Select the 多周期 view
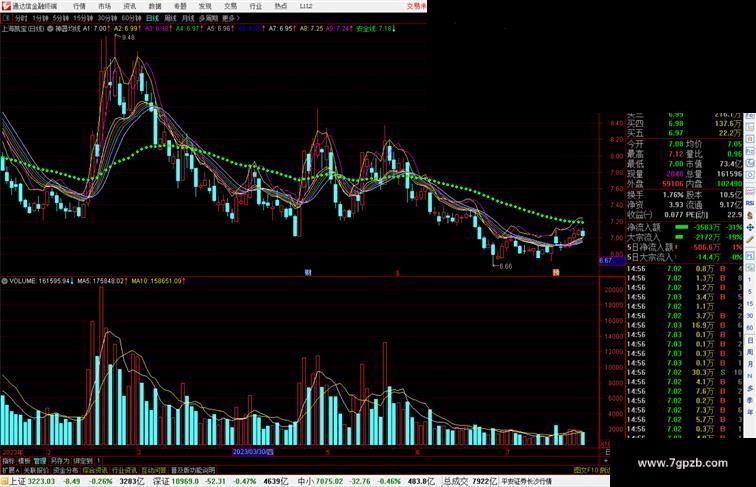This screenshot has height=487, width=756. click(x=208, y=18)
